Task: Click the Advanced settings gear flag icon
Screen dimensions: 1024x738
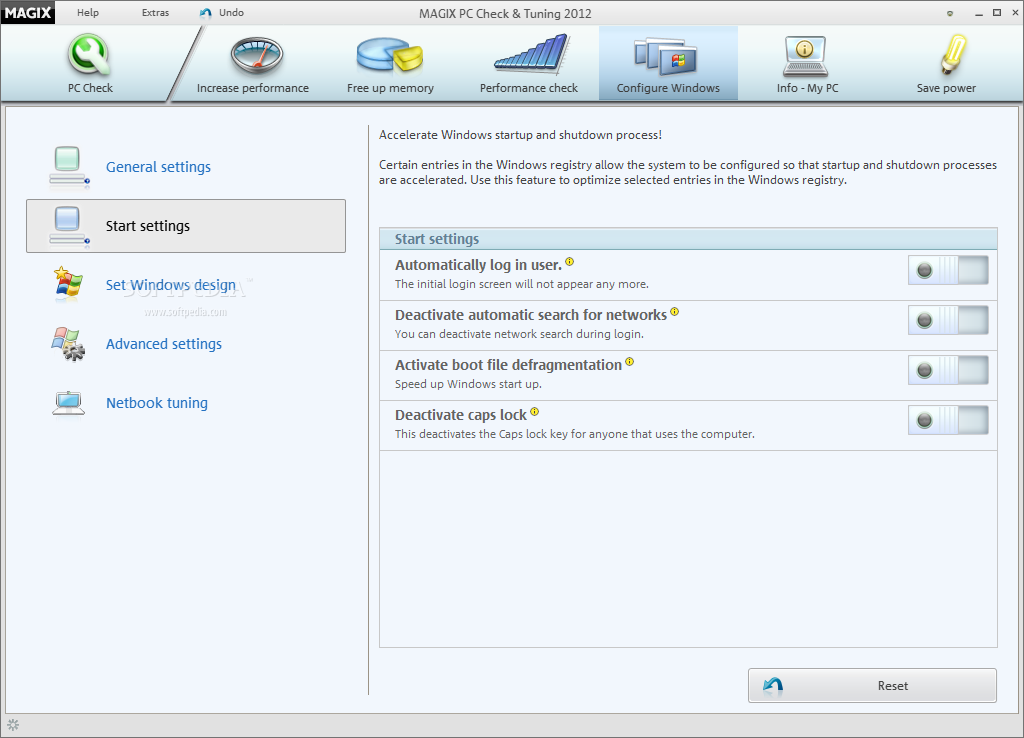Action: point(69,344)
